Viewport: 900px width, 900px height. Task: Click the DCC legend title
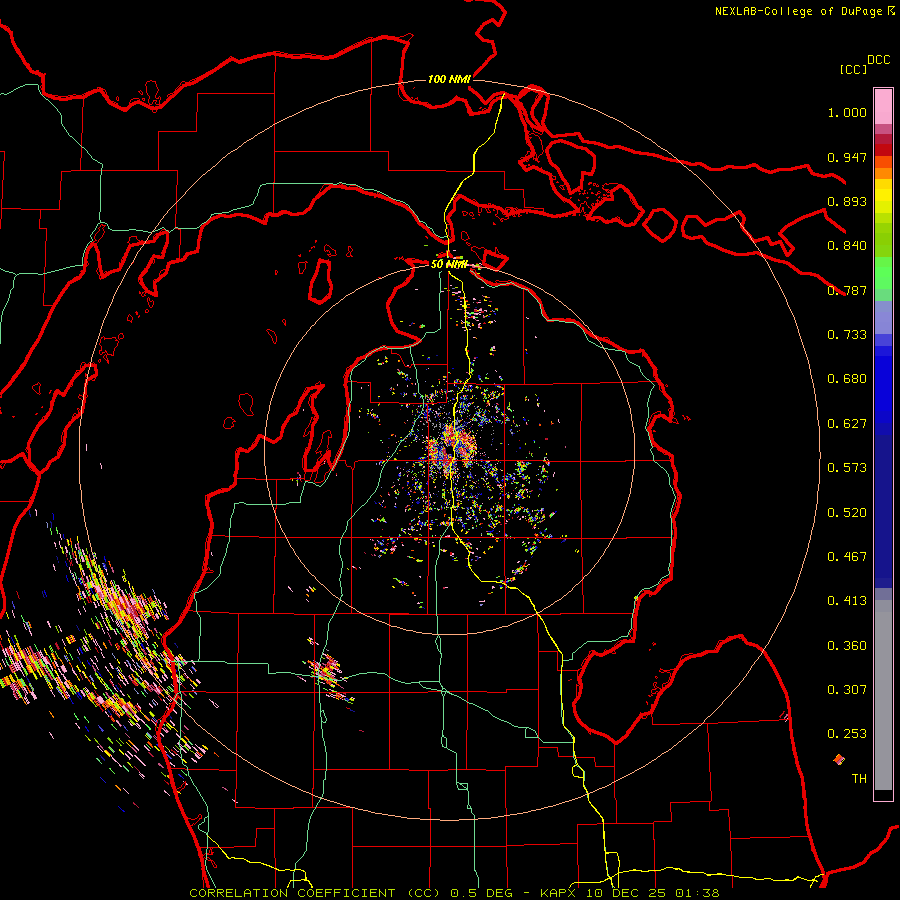(x=879, y=60)
